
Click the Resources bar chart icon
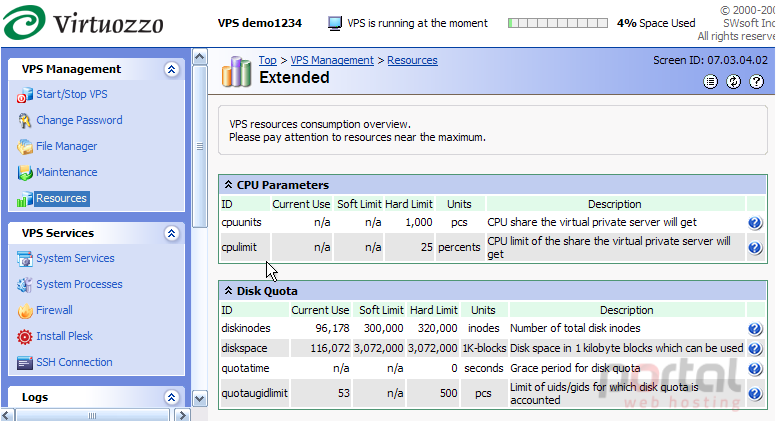tap(24, 199)
